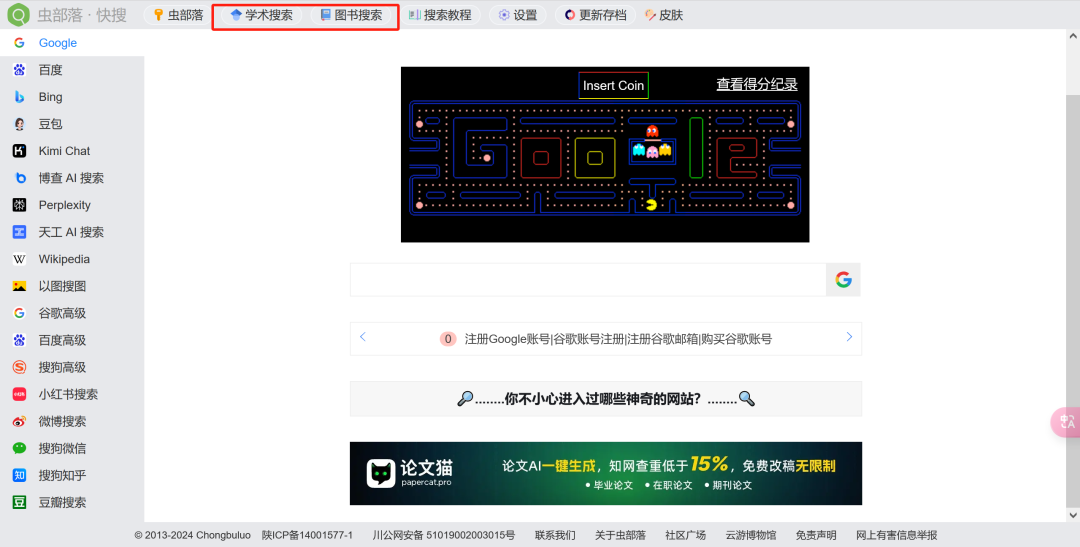
Task: Open 免责声明 disclaimer link
Action: point(816,535)
